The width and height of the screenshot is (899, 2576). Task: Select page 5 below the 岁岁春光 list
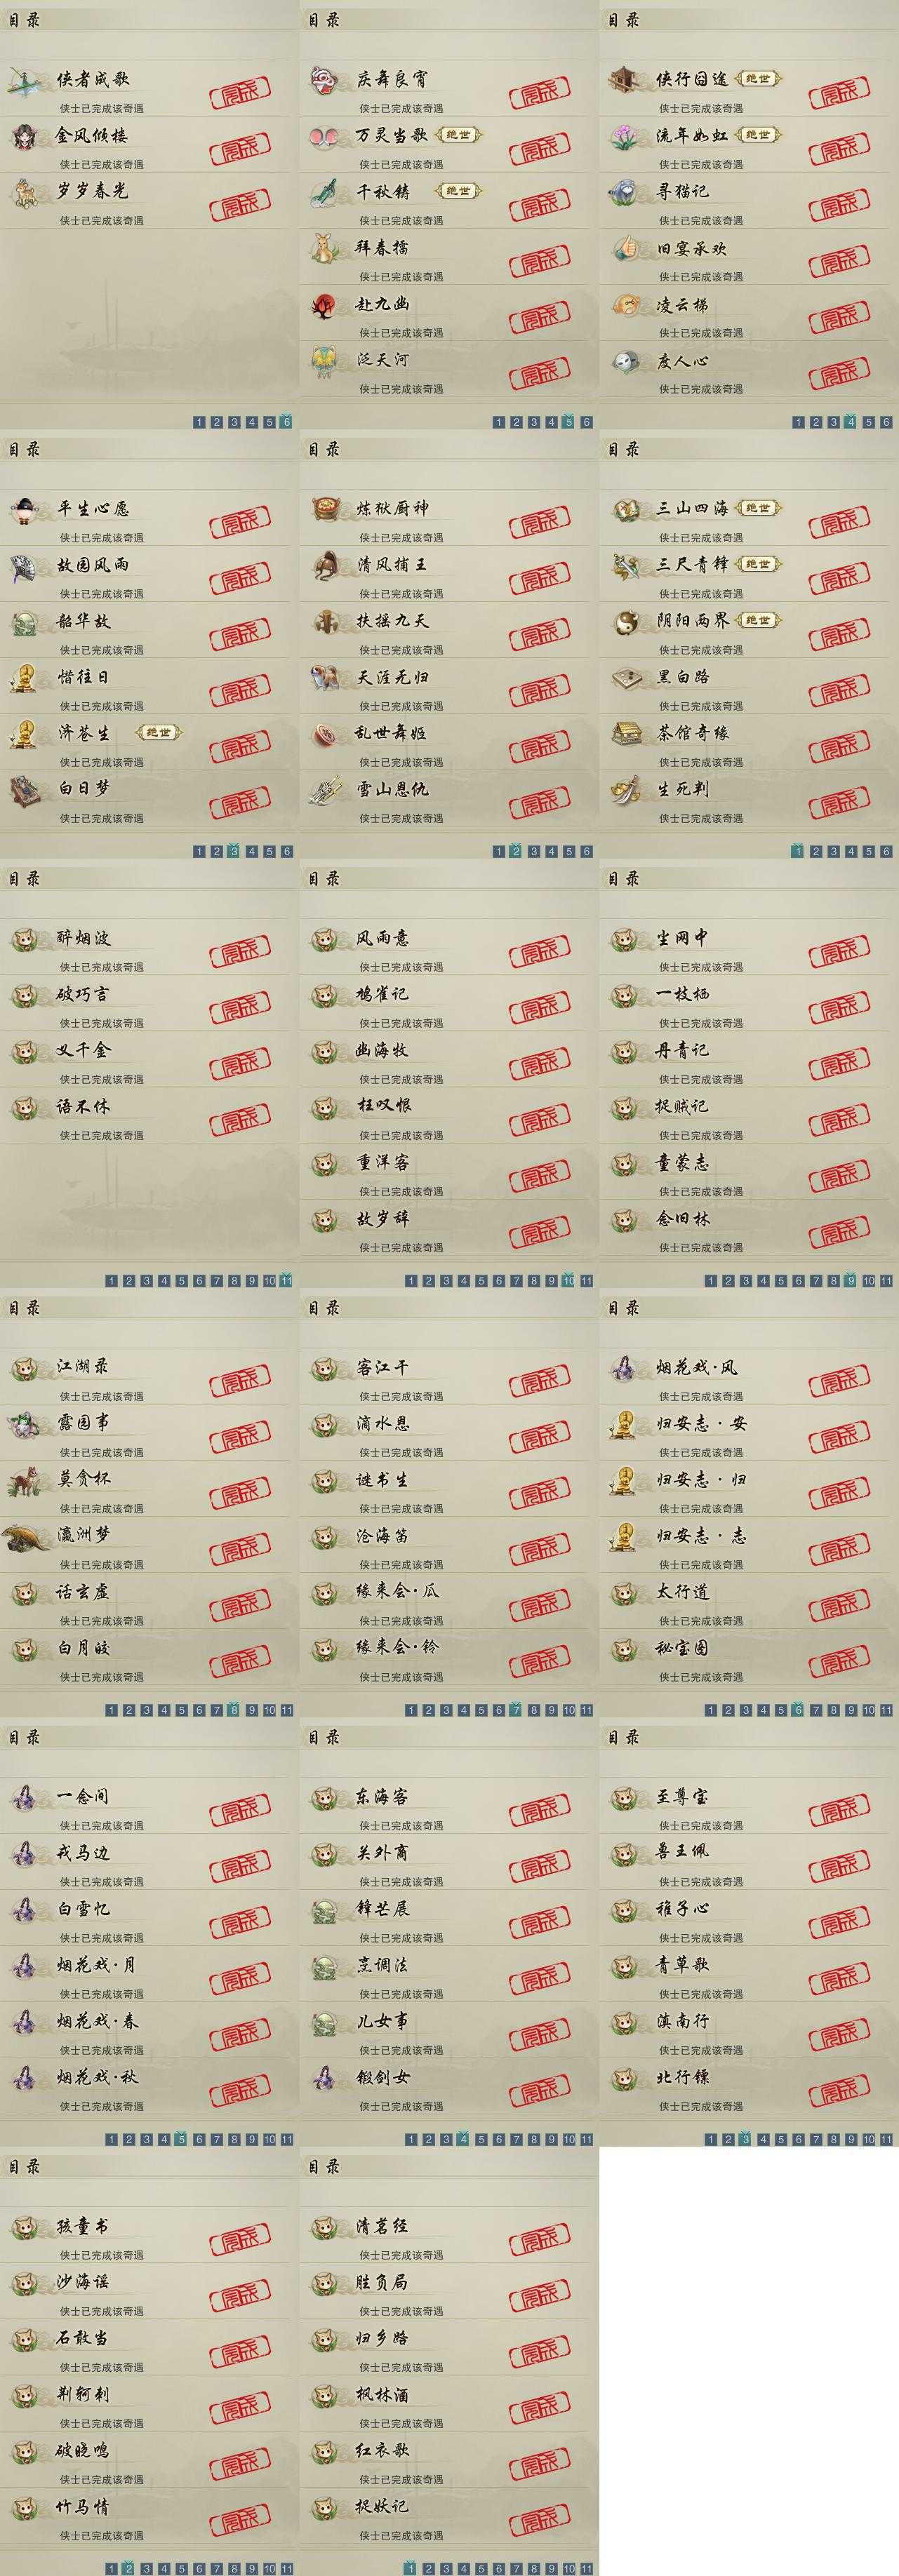(x=269, y=422)
